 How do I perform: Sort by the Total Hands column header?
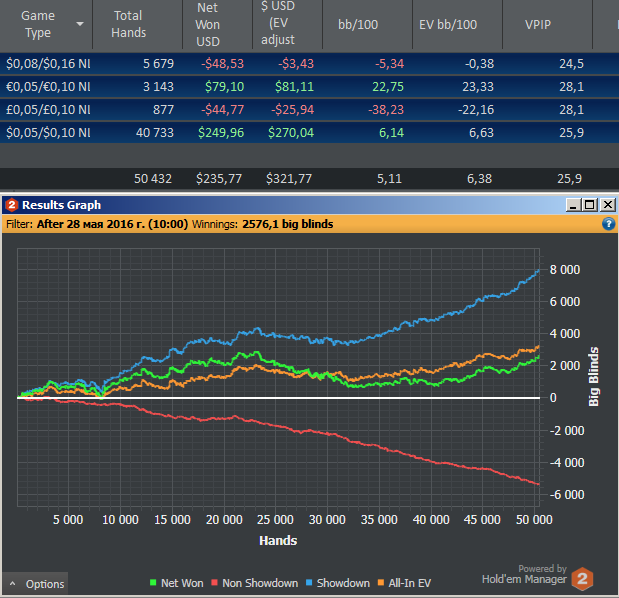click(128, 24)
